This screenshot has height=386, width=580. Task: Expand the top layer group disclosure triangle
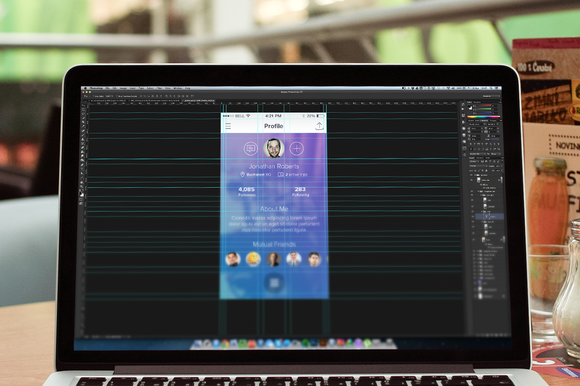click(x=476, y=175)
